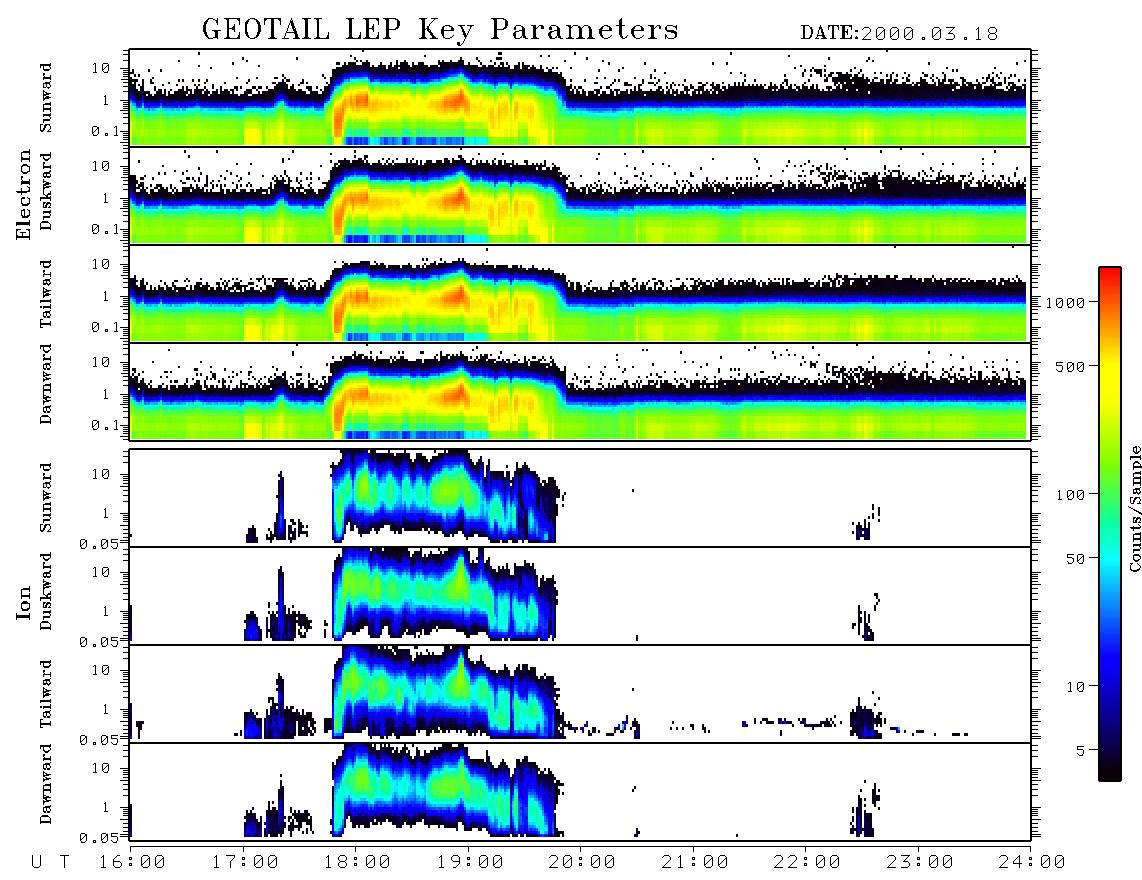Select the "DATE:2000.03.18" text

[x=899, y=34]
